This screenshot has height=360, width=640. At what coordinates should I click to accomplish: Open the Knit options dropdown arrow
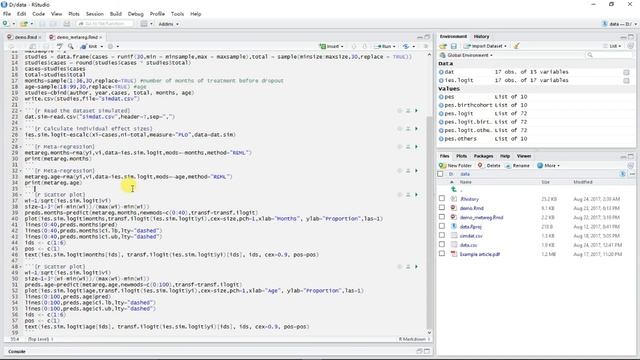coord(102,47)
